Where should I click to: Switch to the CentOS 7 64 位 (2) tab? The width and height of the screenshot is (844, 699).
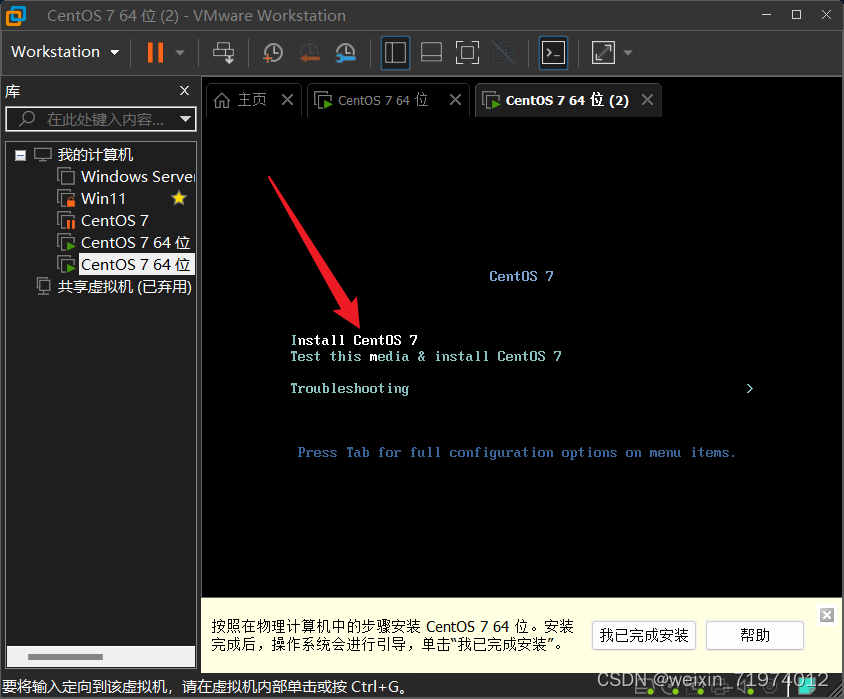pyautogui.click(x=567, y=100)
